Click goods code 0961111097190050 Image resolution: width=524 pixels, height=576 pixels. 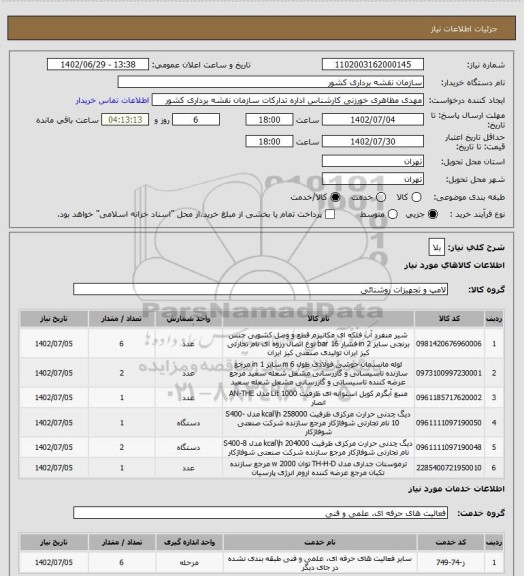tap(449, 423)
